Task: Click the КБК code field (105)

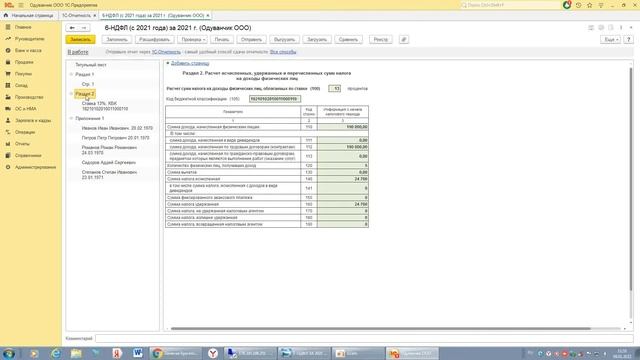Action: click(x=275, y=99)
